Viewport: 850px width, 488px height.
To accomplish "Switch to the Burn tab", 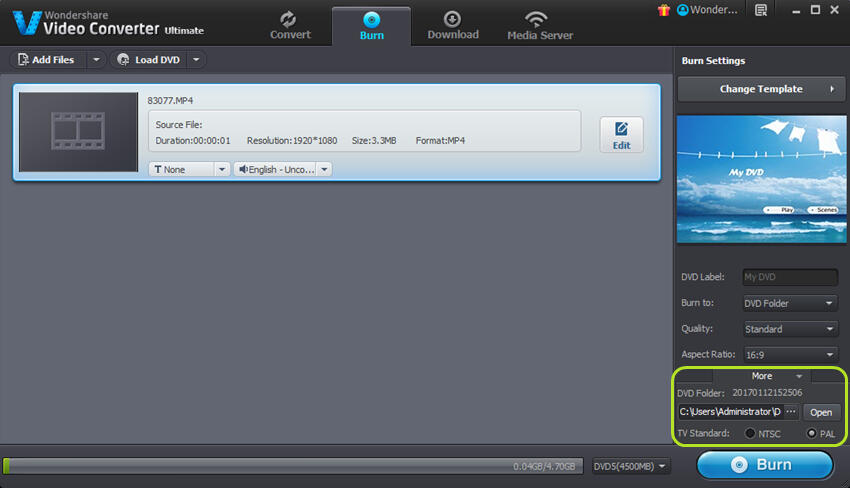I will (x=371, y=25).
